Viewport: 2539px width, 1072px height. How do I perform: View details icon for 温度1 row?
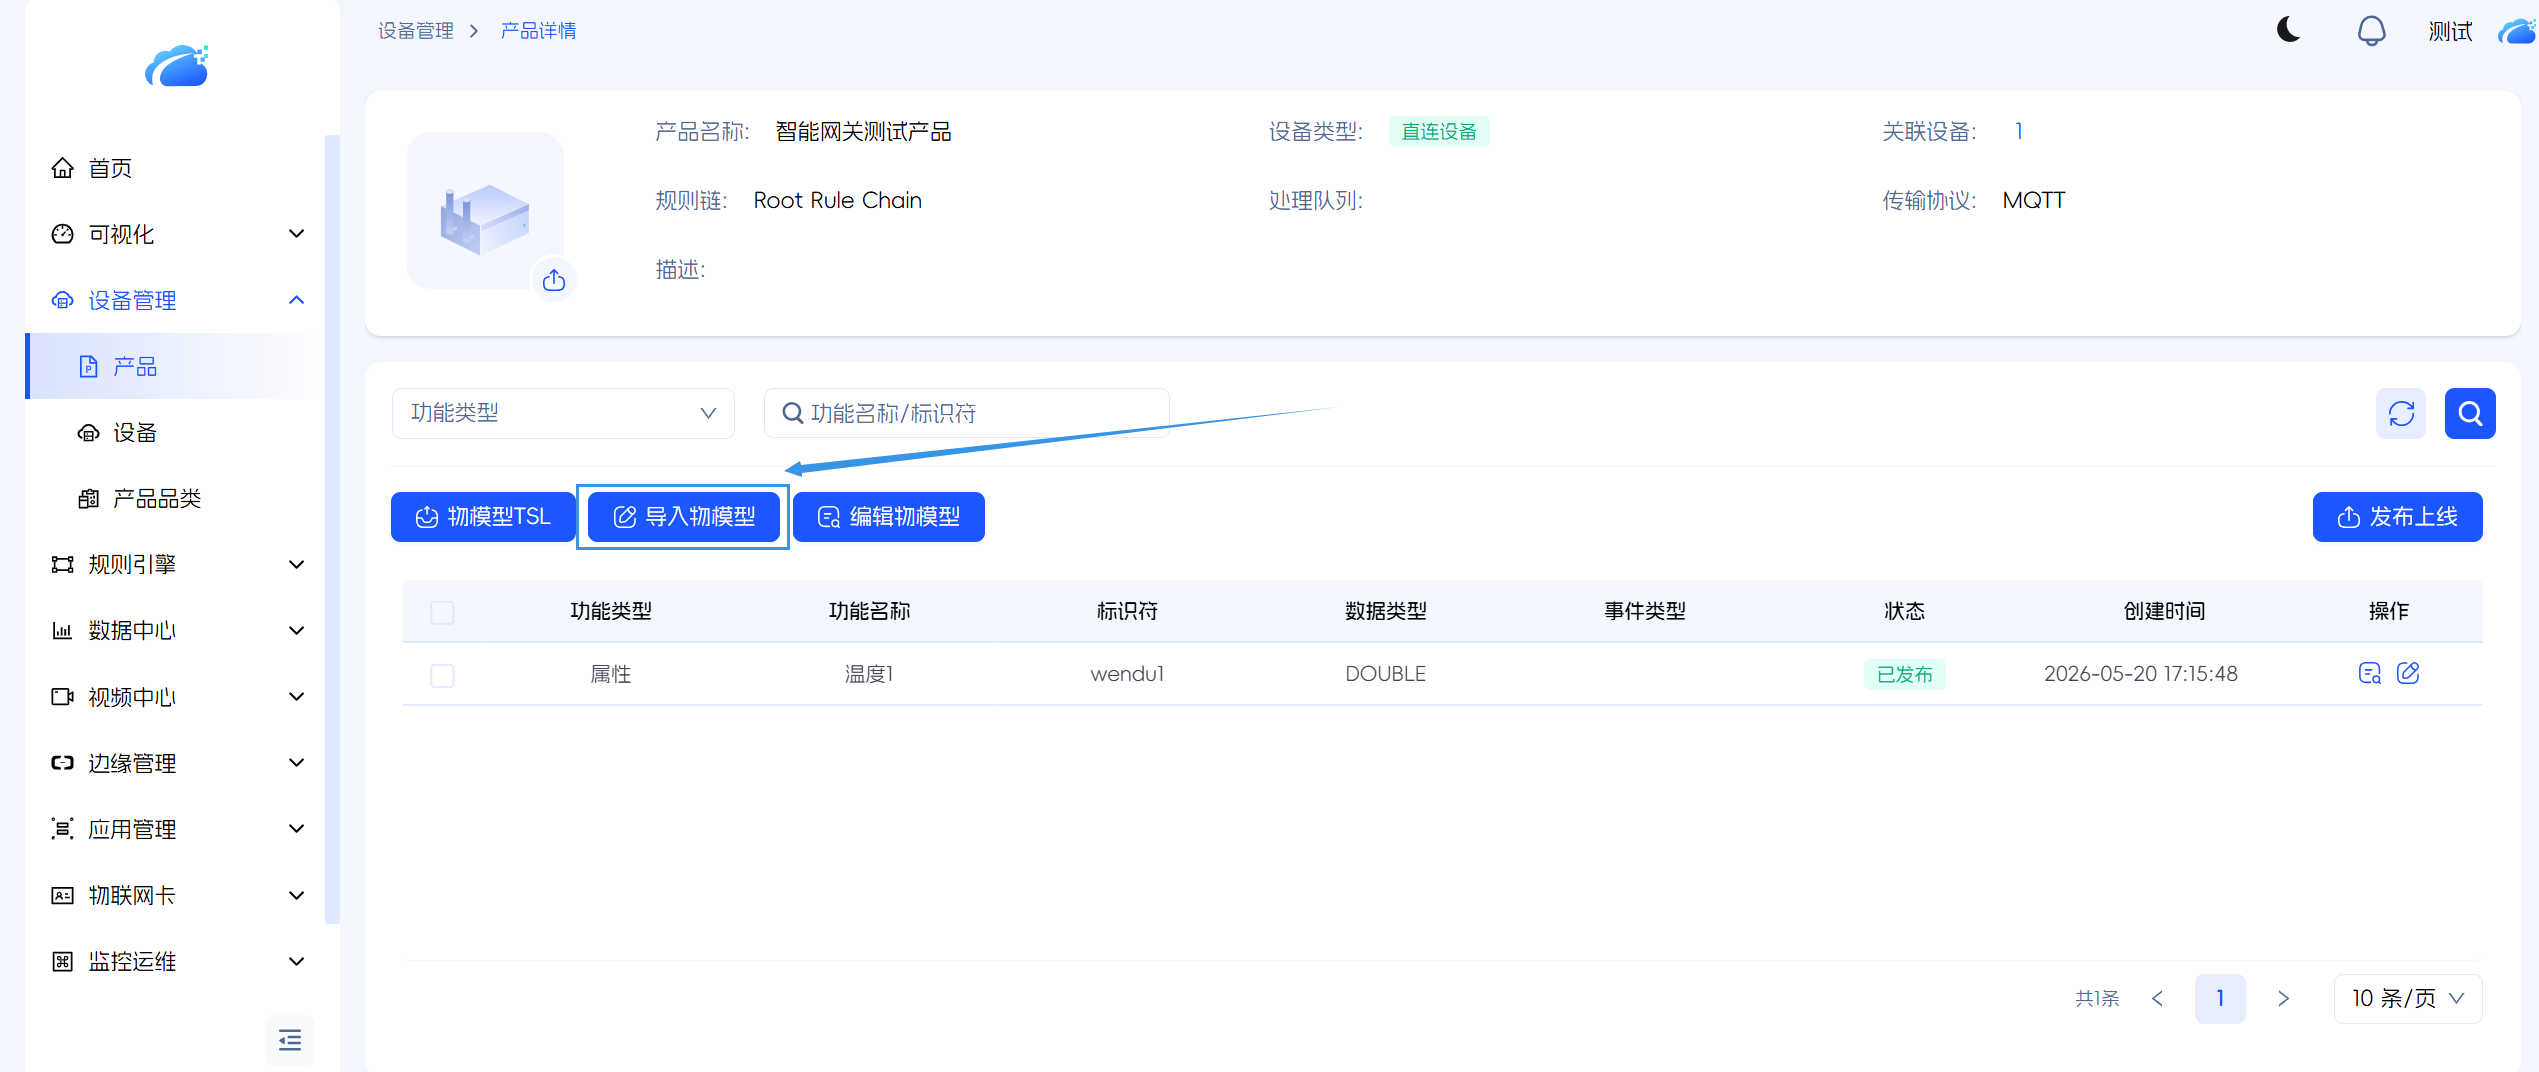coord(2369,673)
